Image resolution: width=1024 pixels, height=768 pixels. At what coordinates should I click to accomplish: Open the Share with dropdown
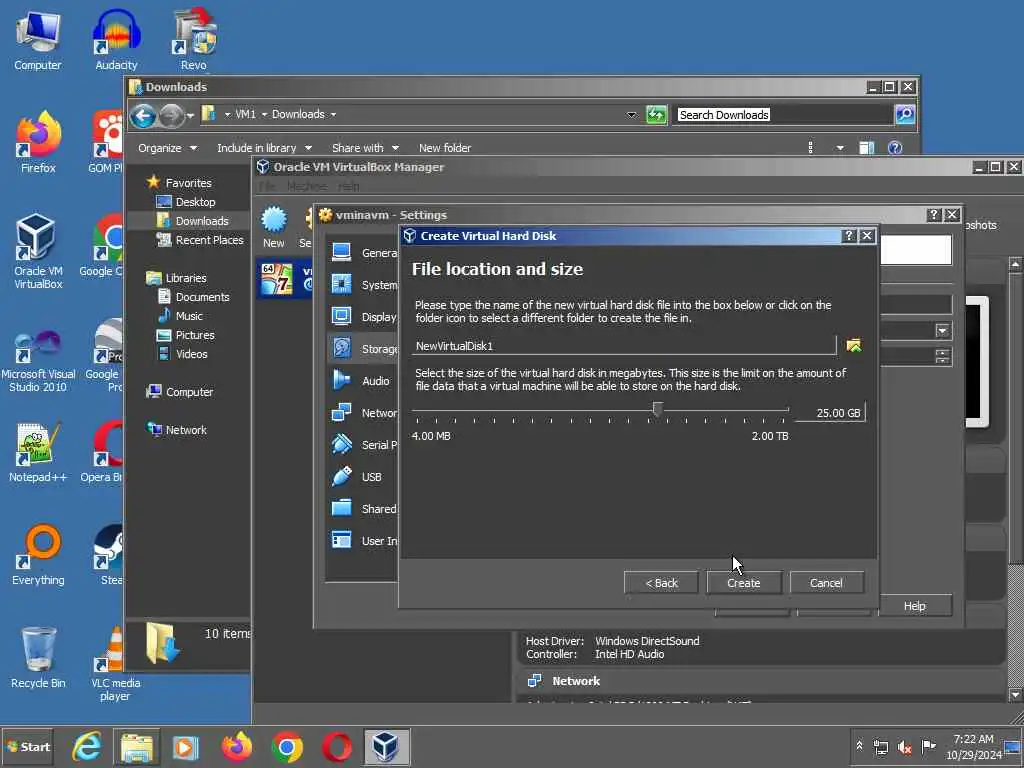[365, 148]
